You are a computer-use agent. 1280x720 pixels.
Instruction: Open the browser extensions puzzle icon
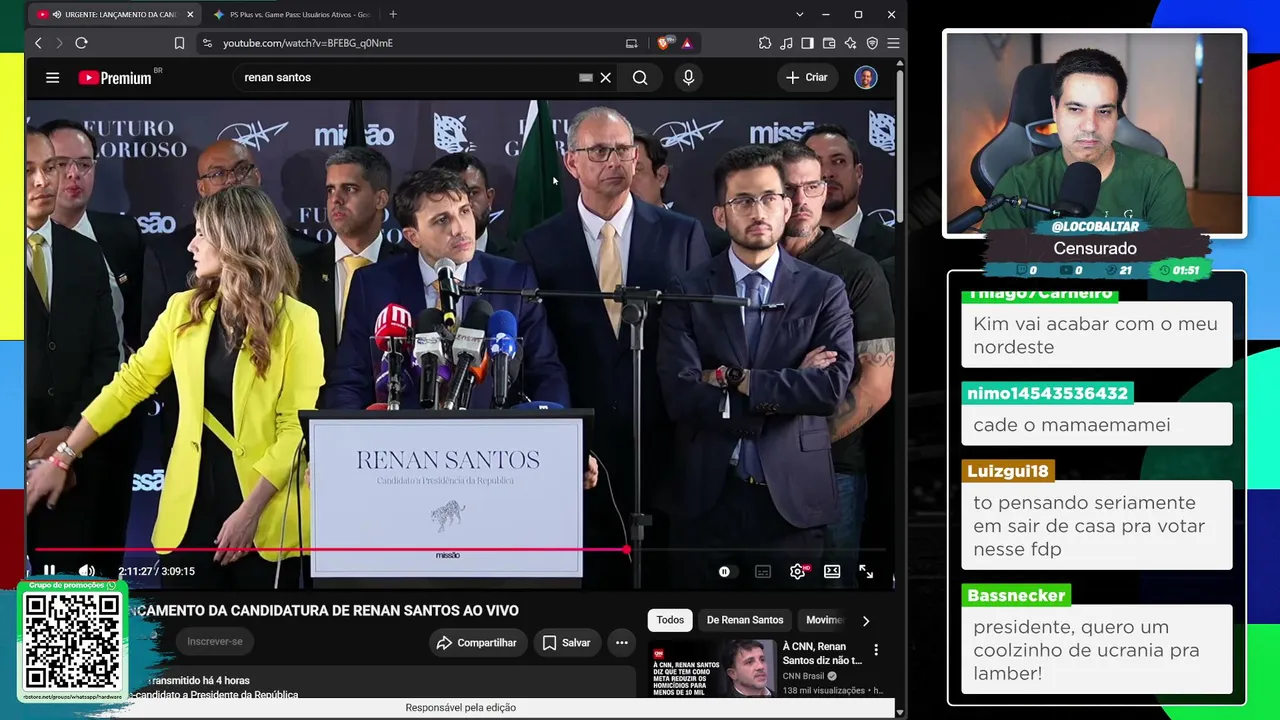(765, 43)
